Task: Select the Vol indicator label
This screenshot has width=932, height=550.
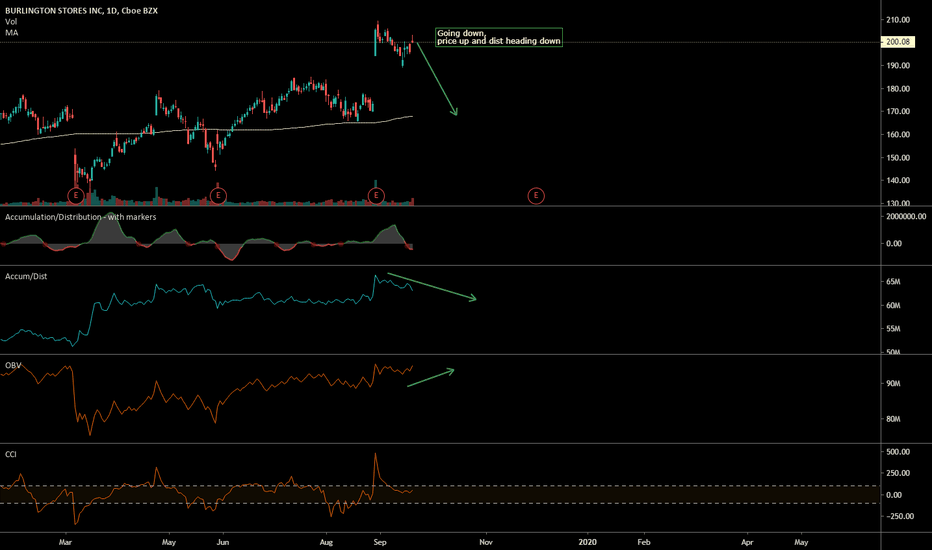Action: coord(11,21)
